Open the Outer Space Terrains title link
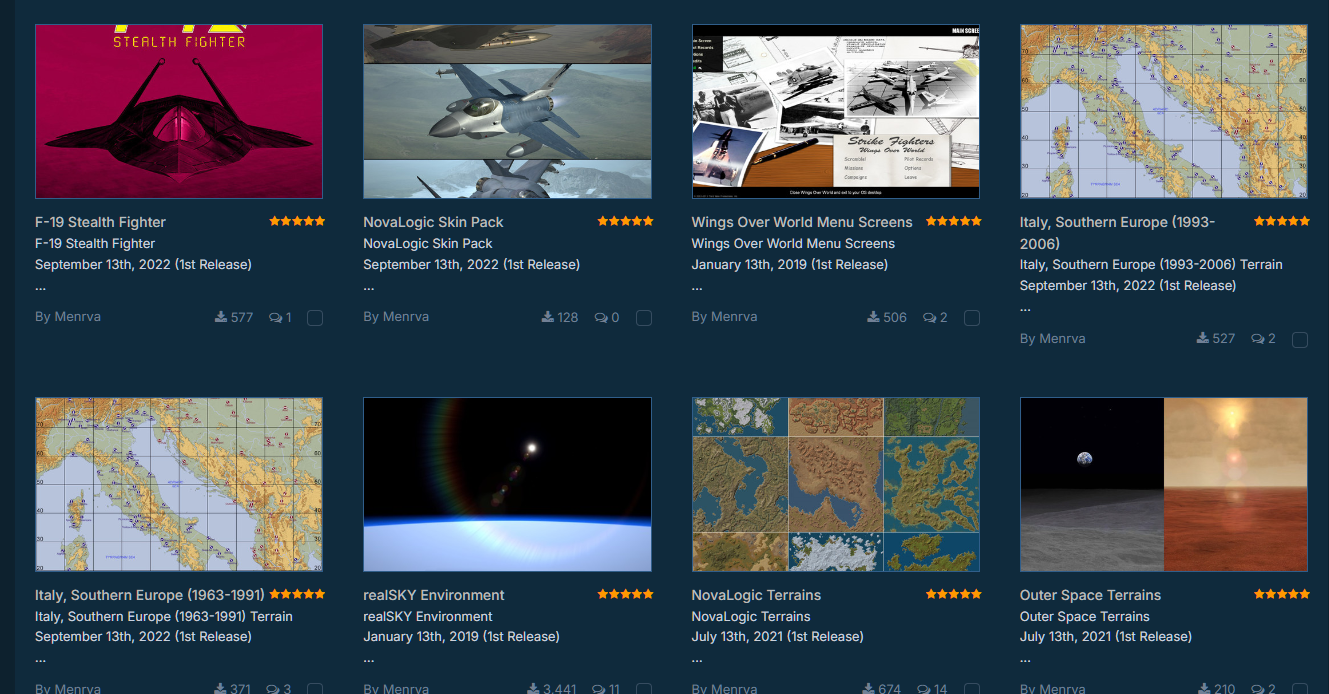The width and height of the screenshot is (1329, 694). coord(1090,595)
